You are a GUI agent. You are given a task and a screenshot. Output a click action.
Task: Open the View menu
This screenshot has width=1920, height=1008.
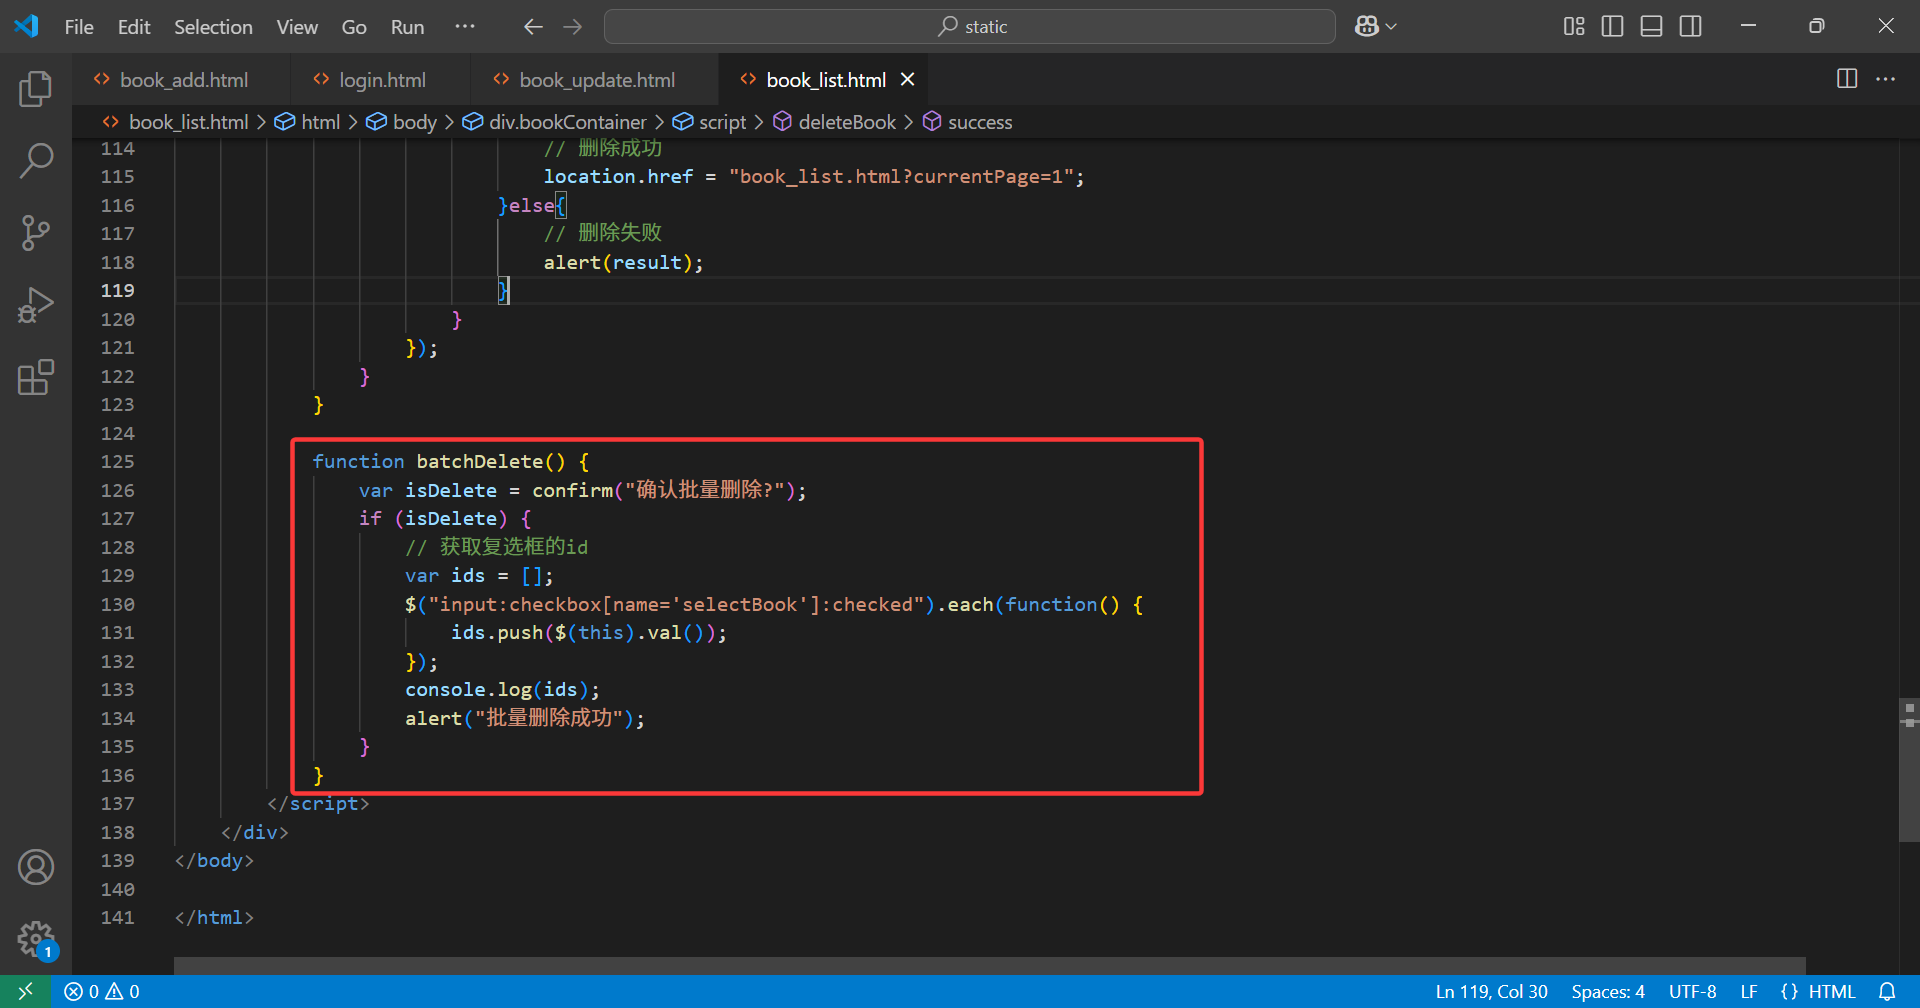pyautogui.click(x=297, y=27)
